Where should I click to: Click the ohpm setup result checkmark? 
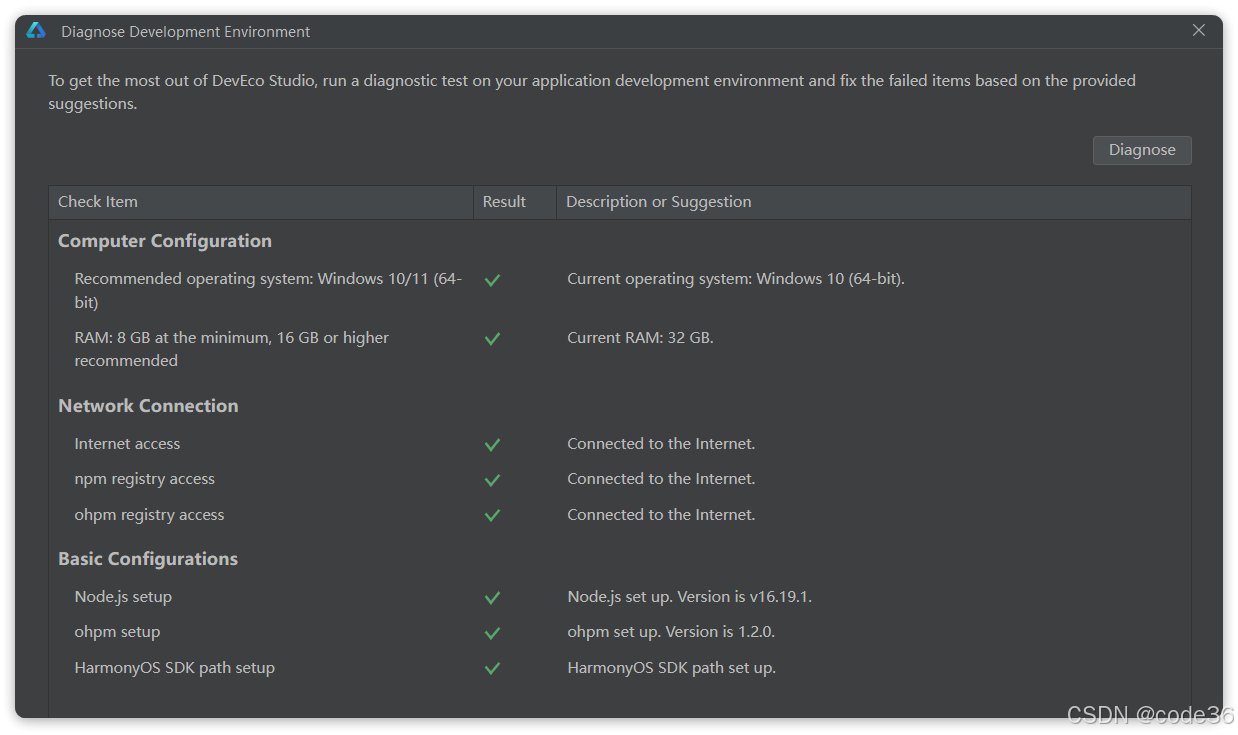click(492, 633)
